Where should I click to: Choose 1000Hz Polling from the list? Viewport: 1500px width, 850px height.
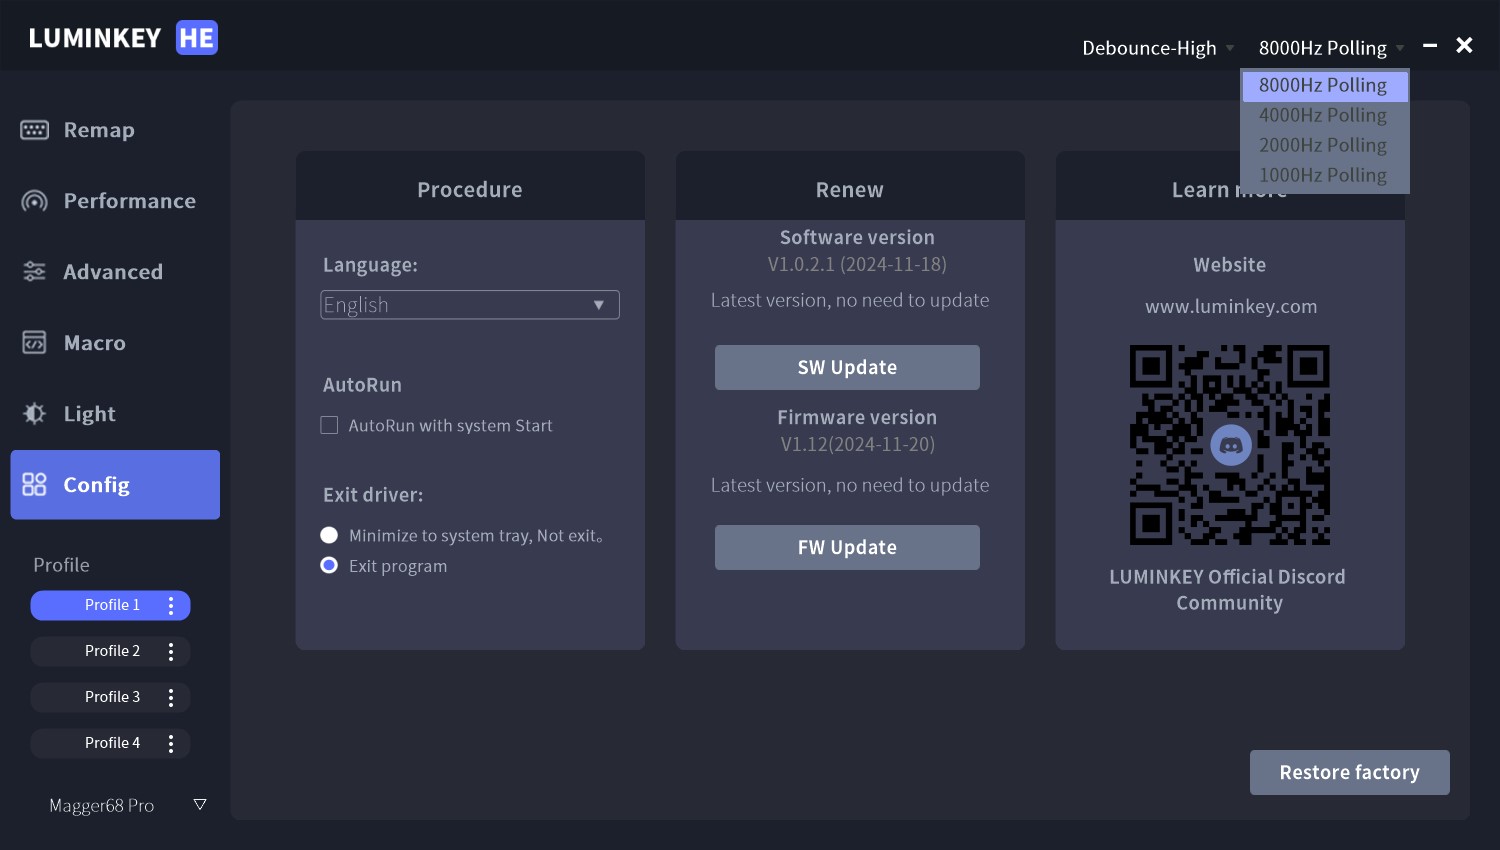click(x=1324, y=176)
